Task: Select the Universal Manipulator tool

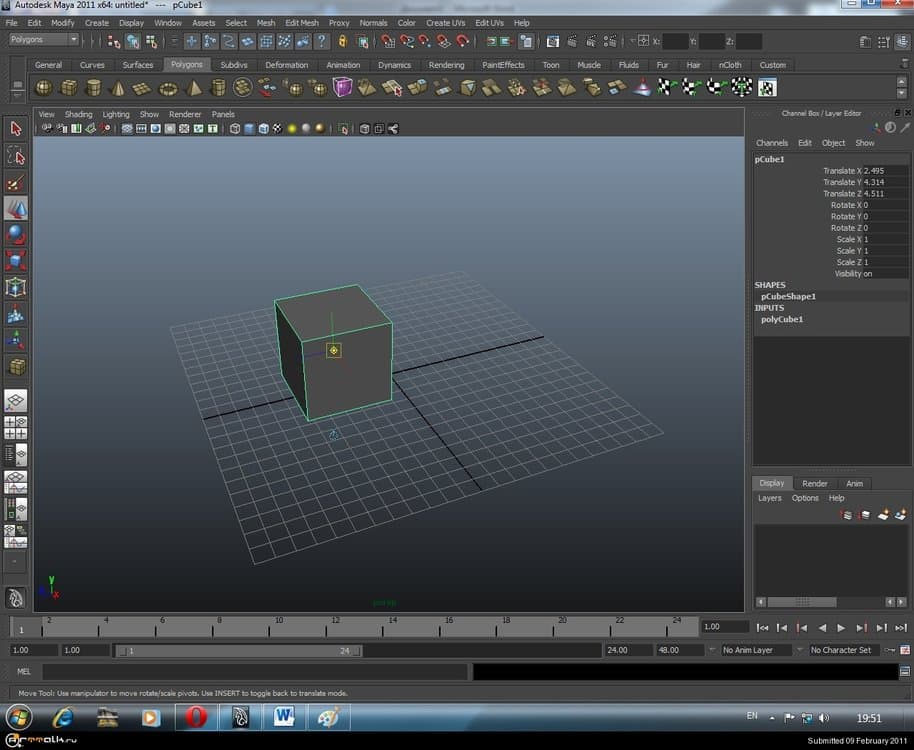Action: pos(16,287)
